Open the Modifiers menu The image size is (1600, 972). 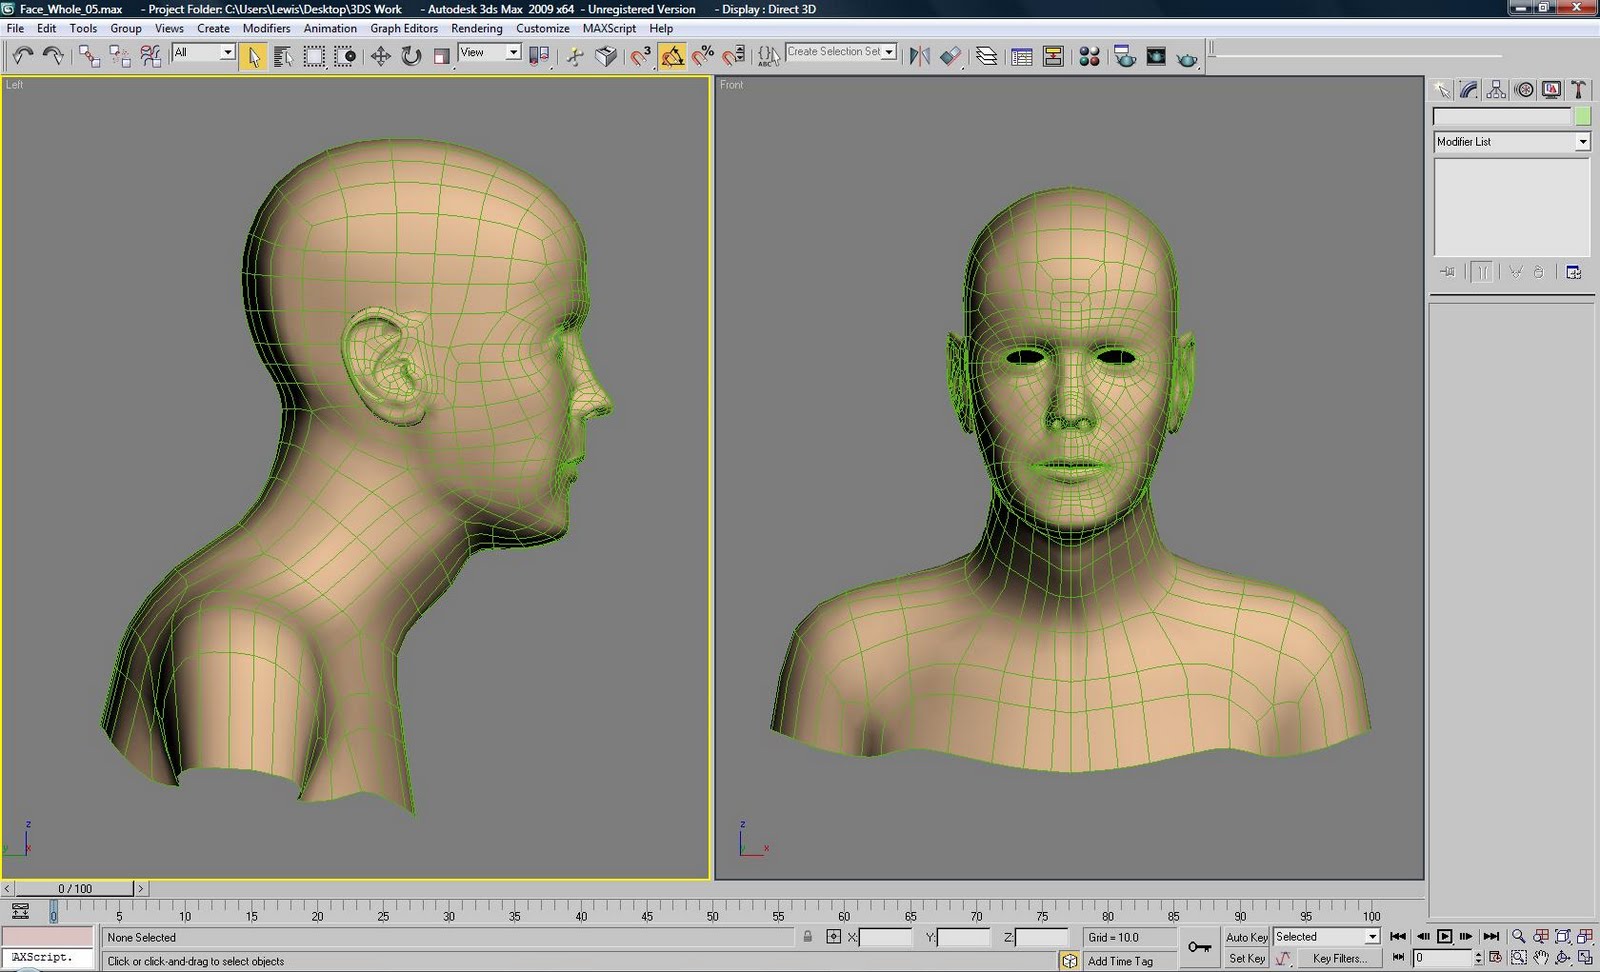point(266,28)
